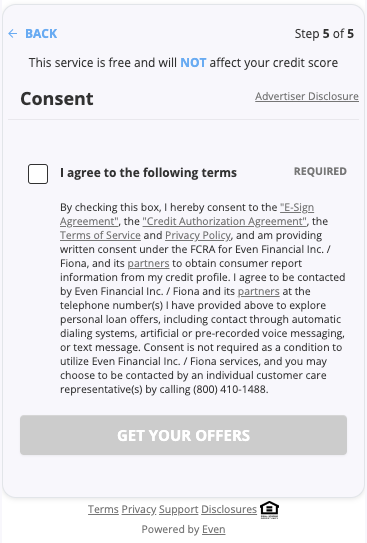Click the Consent heading
The height and width of the screenshot is (543, 367).
click(57, 99)
